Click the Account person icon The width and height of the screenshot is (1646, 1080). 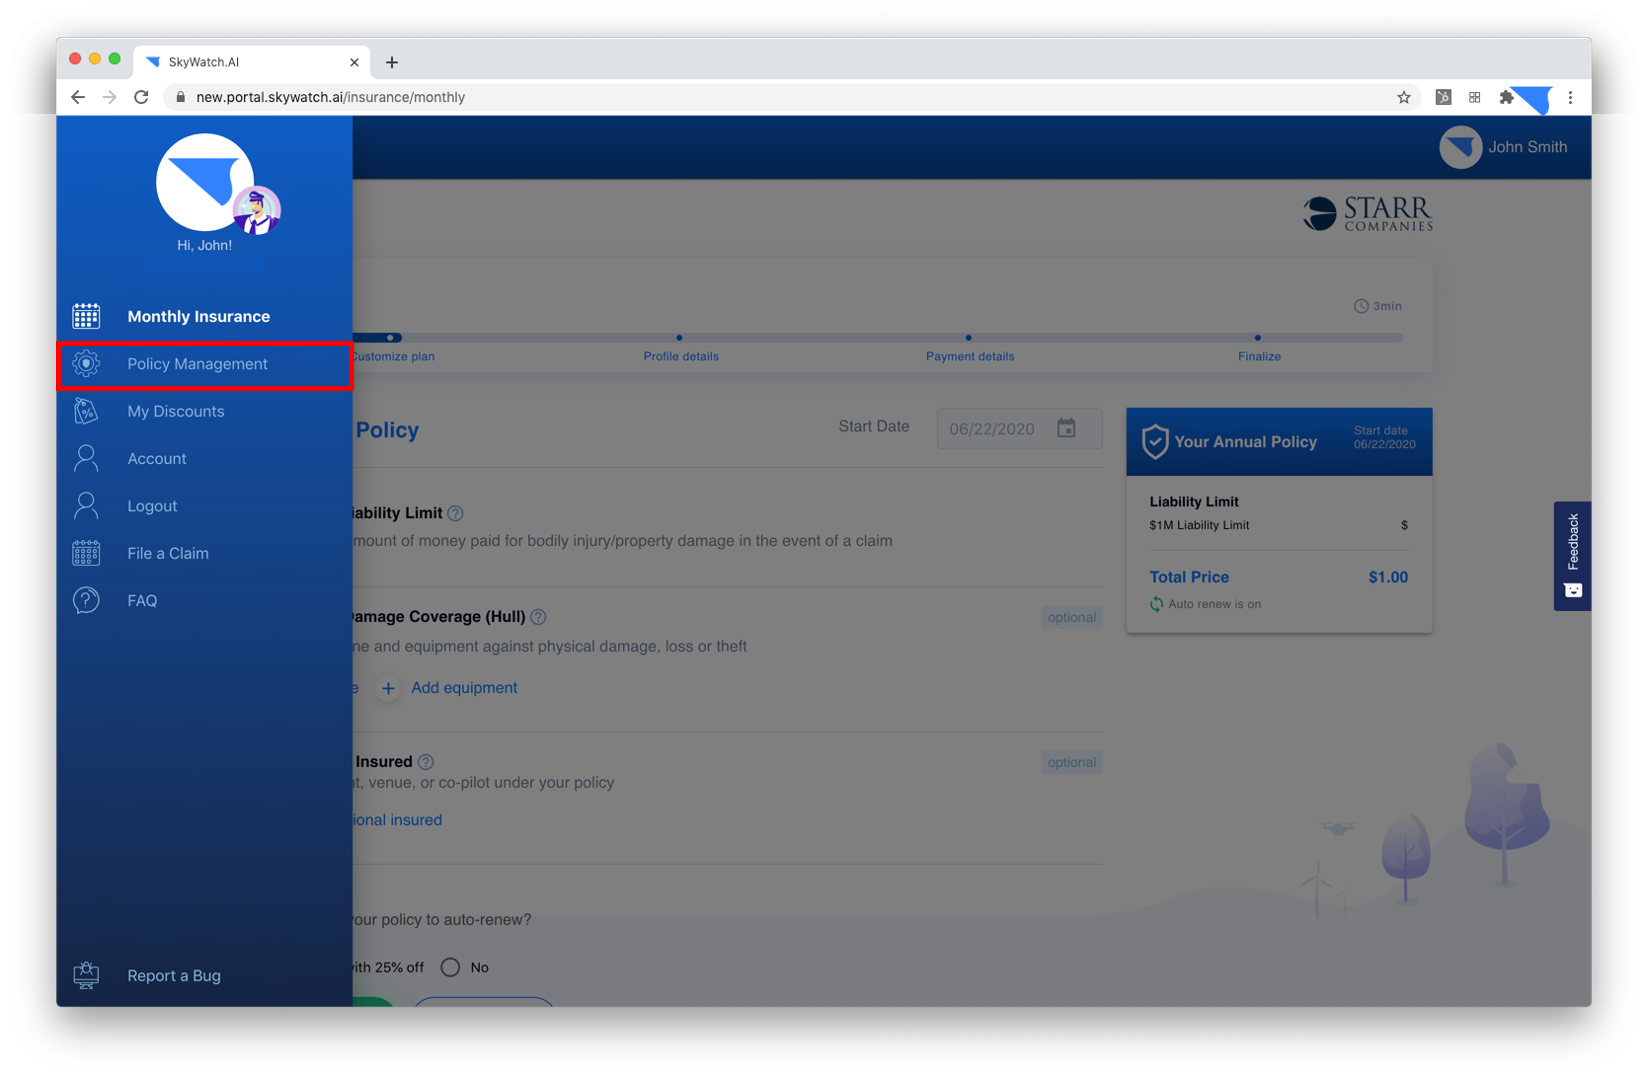(x=86, y=458)
